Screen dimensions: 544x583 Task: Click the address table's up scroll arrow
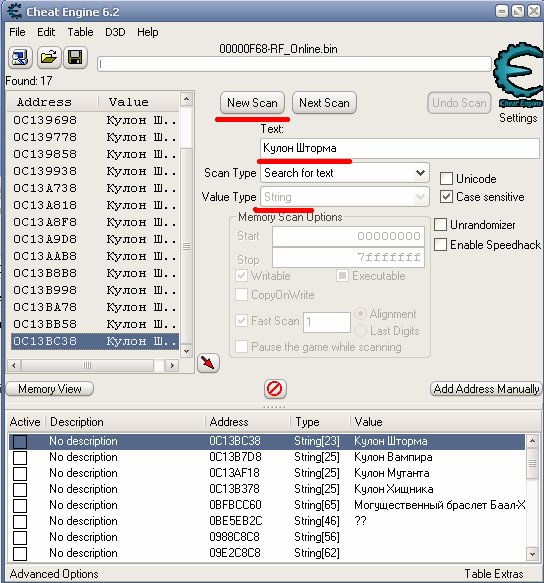click(532, 441)
